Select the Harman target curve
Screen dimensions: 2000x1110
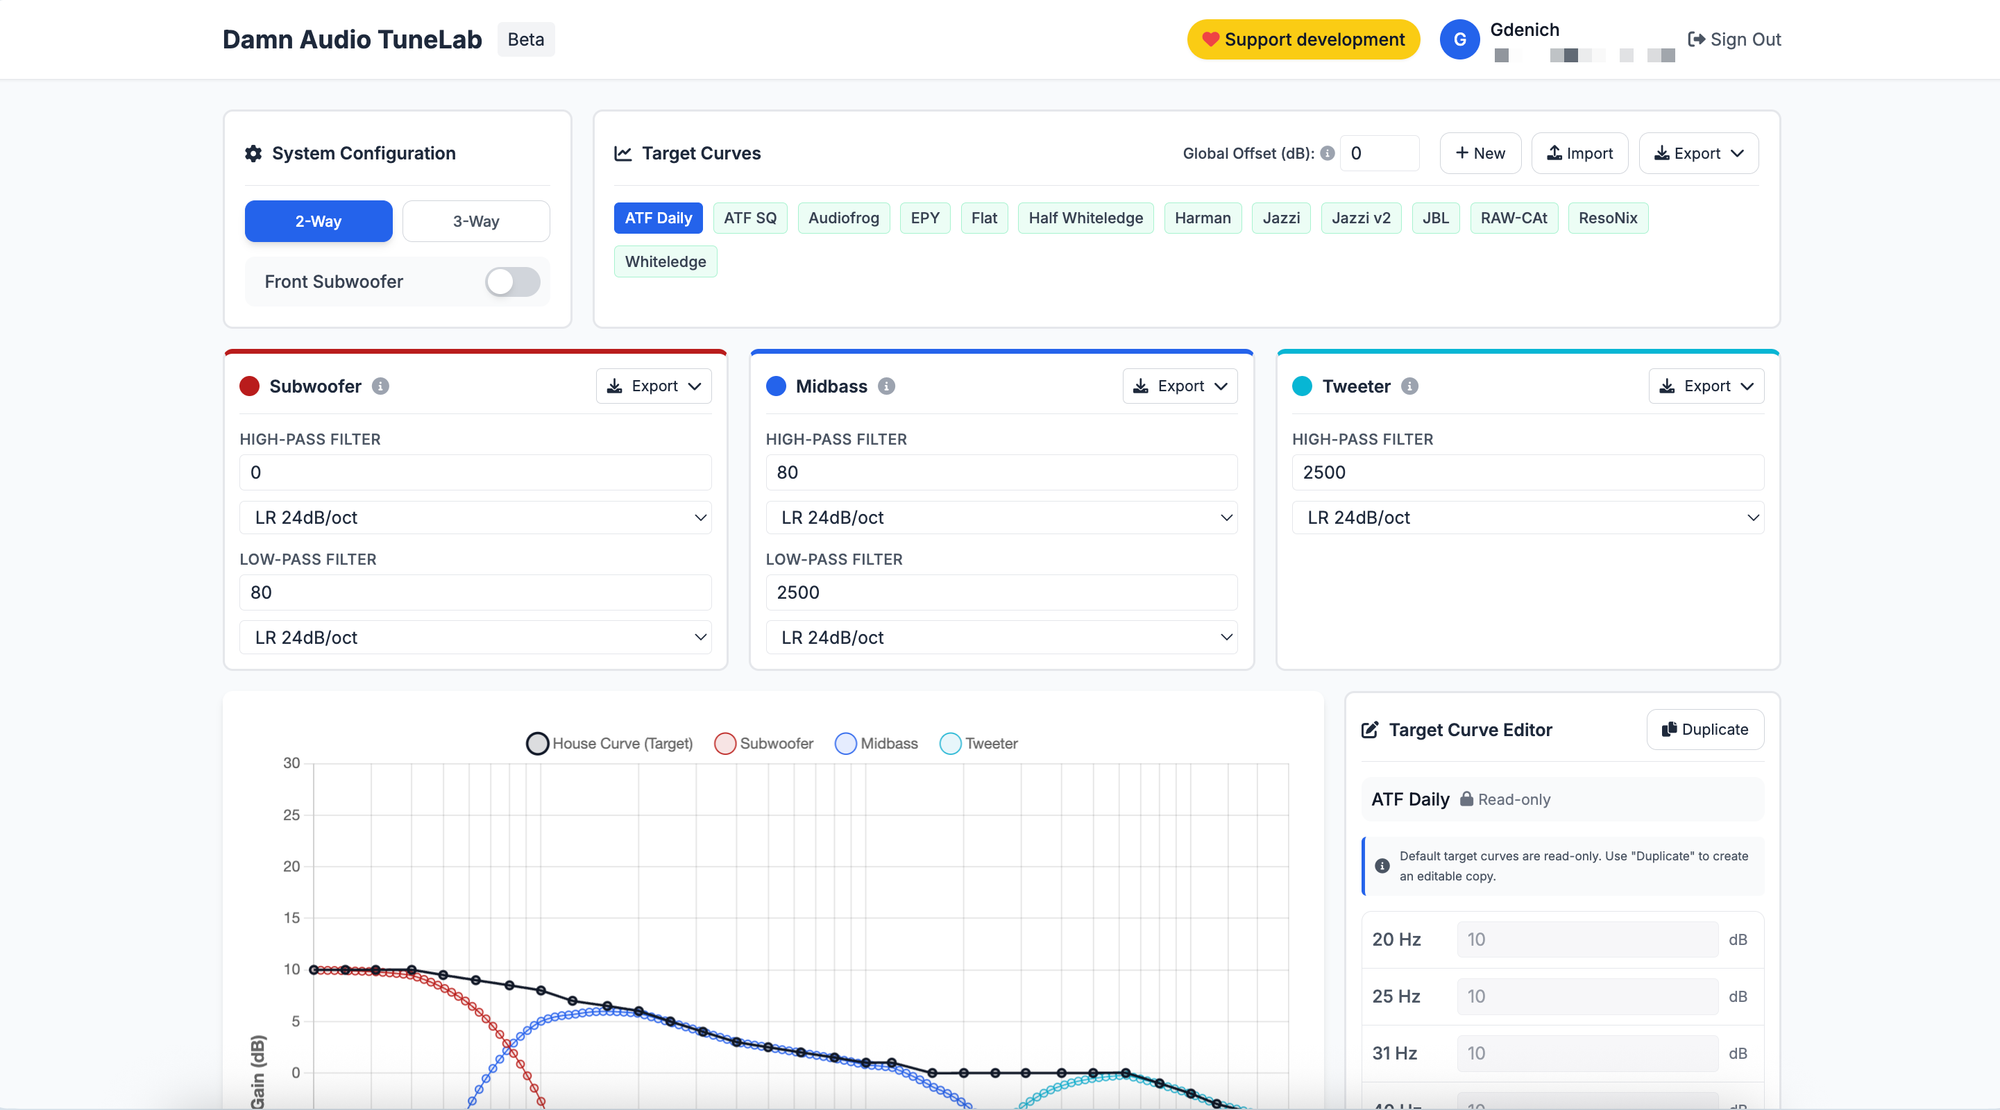point(1202,218)
